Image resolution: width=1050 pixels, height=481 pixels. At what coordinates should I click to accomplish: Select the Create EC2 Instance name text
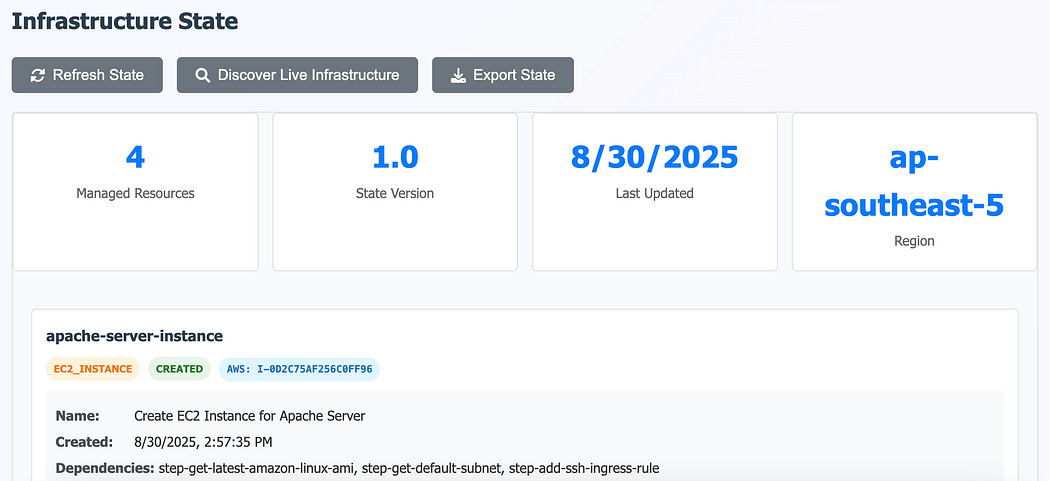(x=250, y=416)
